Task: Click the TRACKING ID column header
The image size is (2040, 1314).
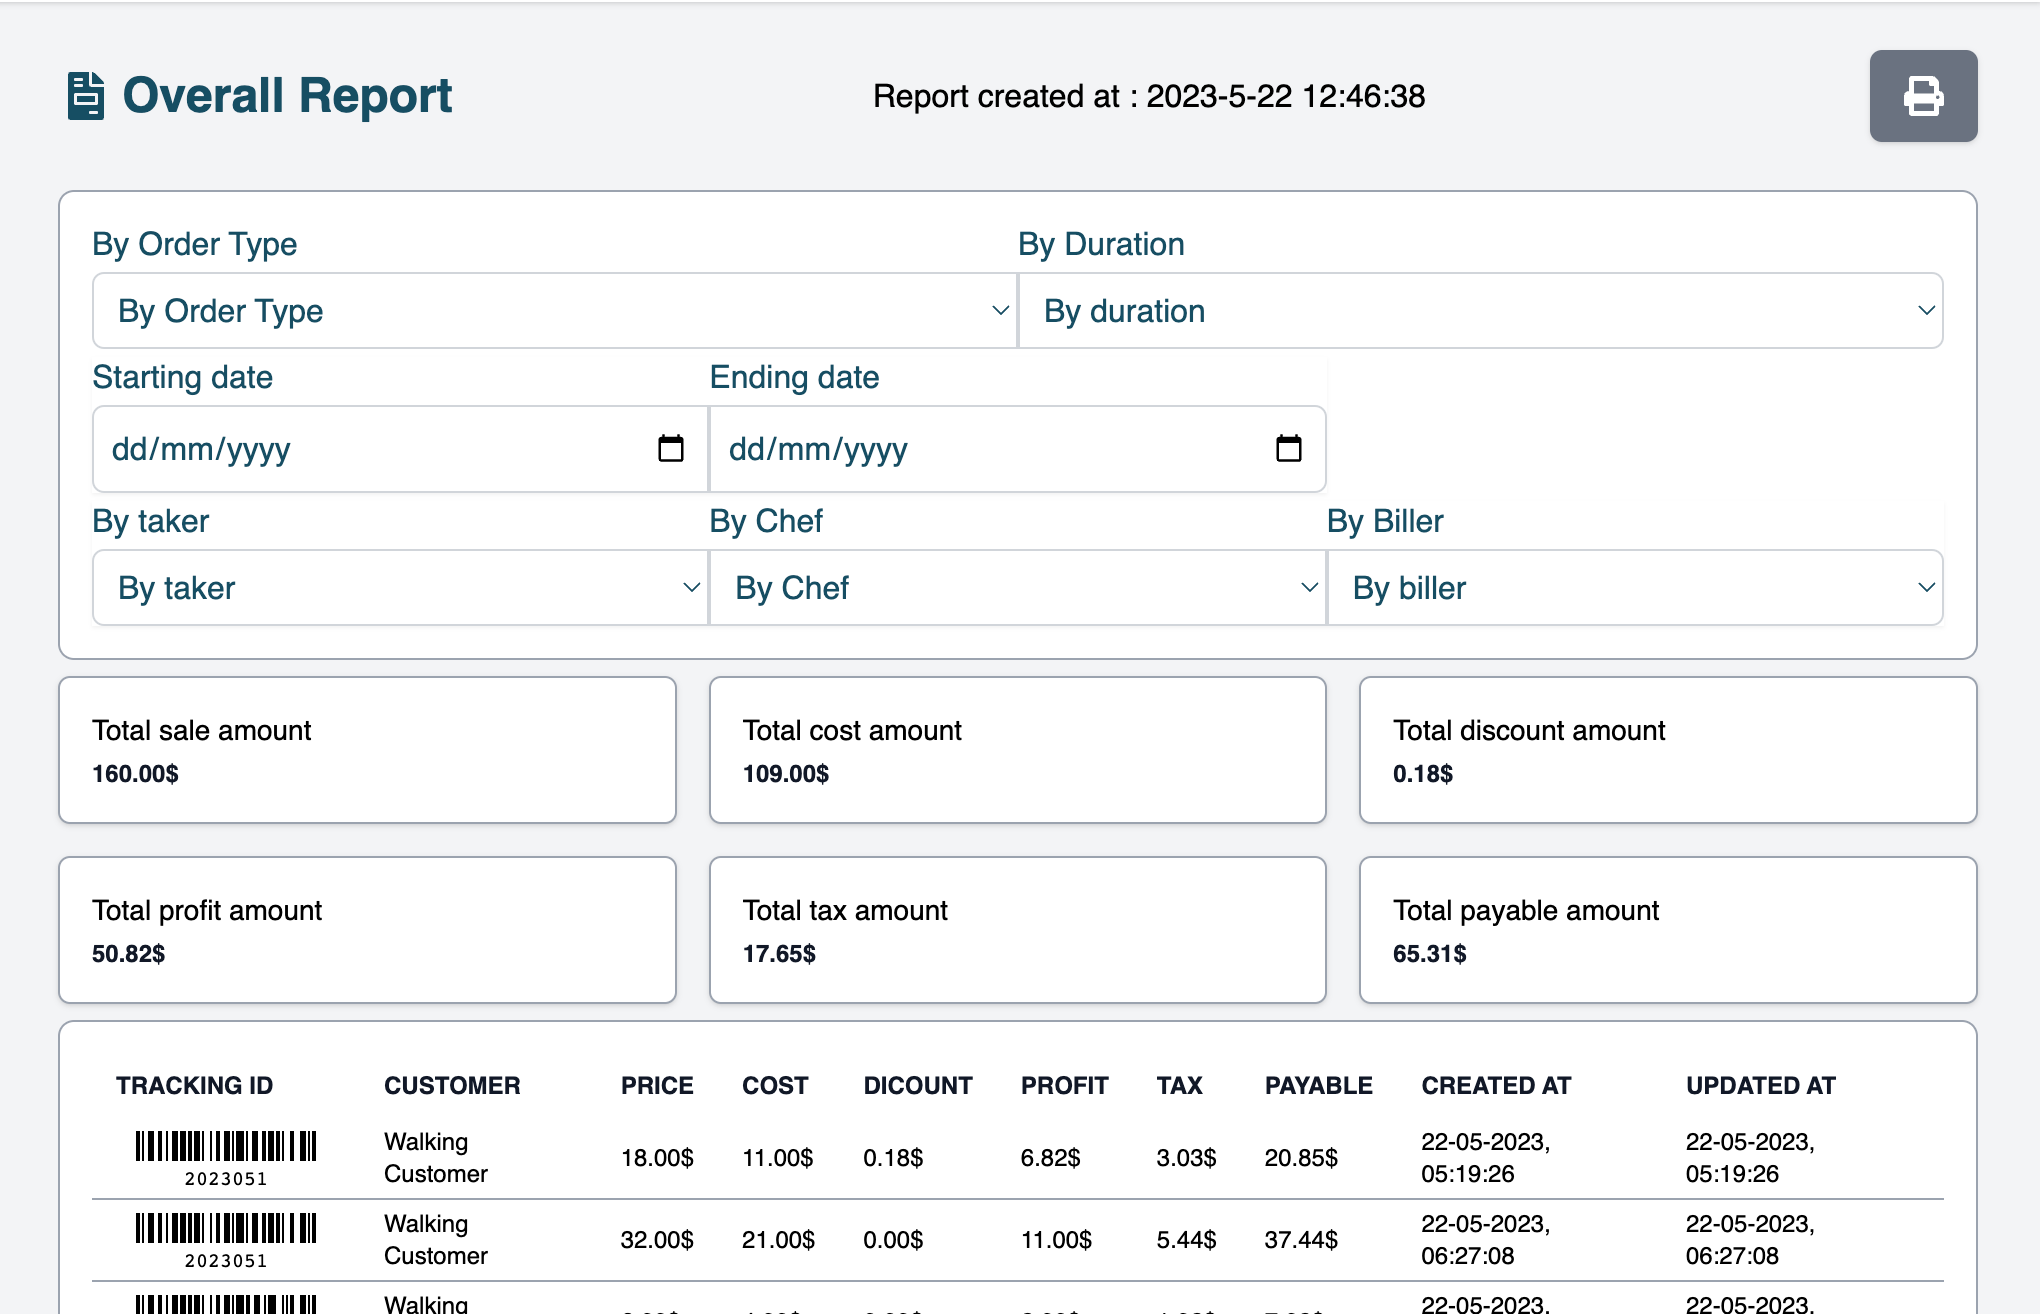Action: click(194, 1086)
